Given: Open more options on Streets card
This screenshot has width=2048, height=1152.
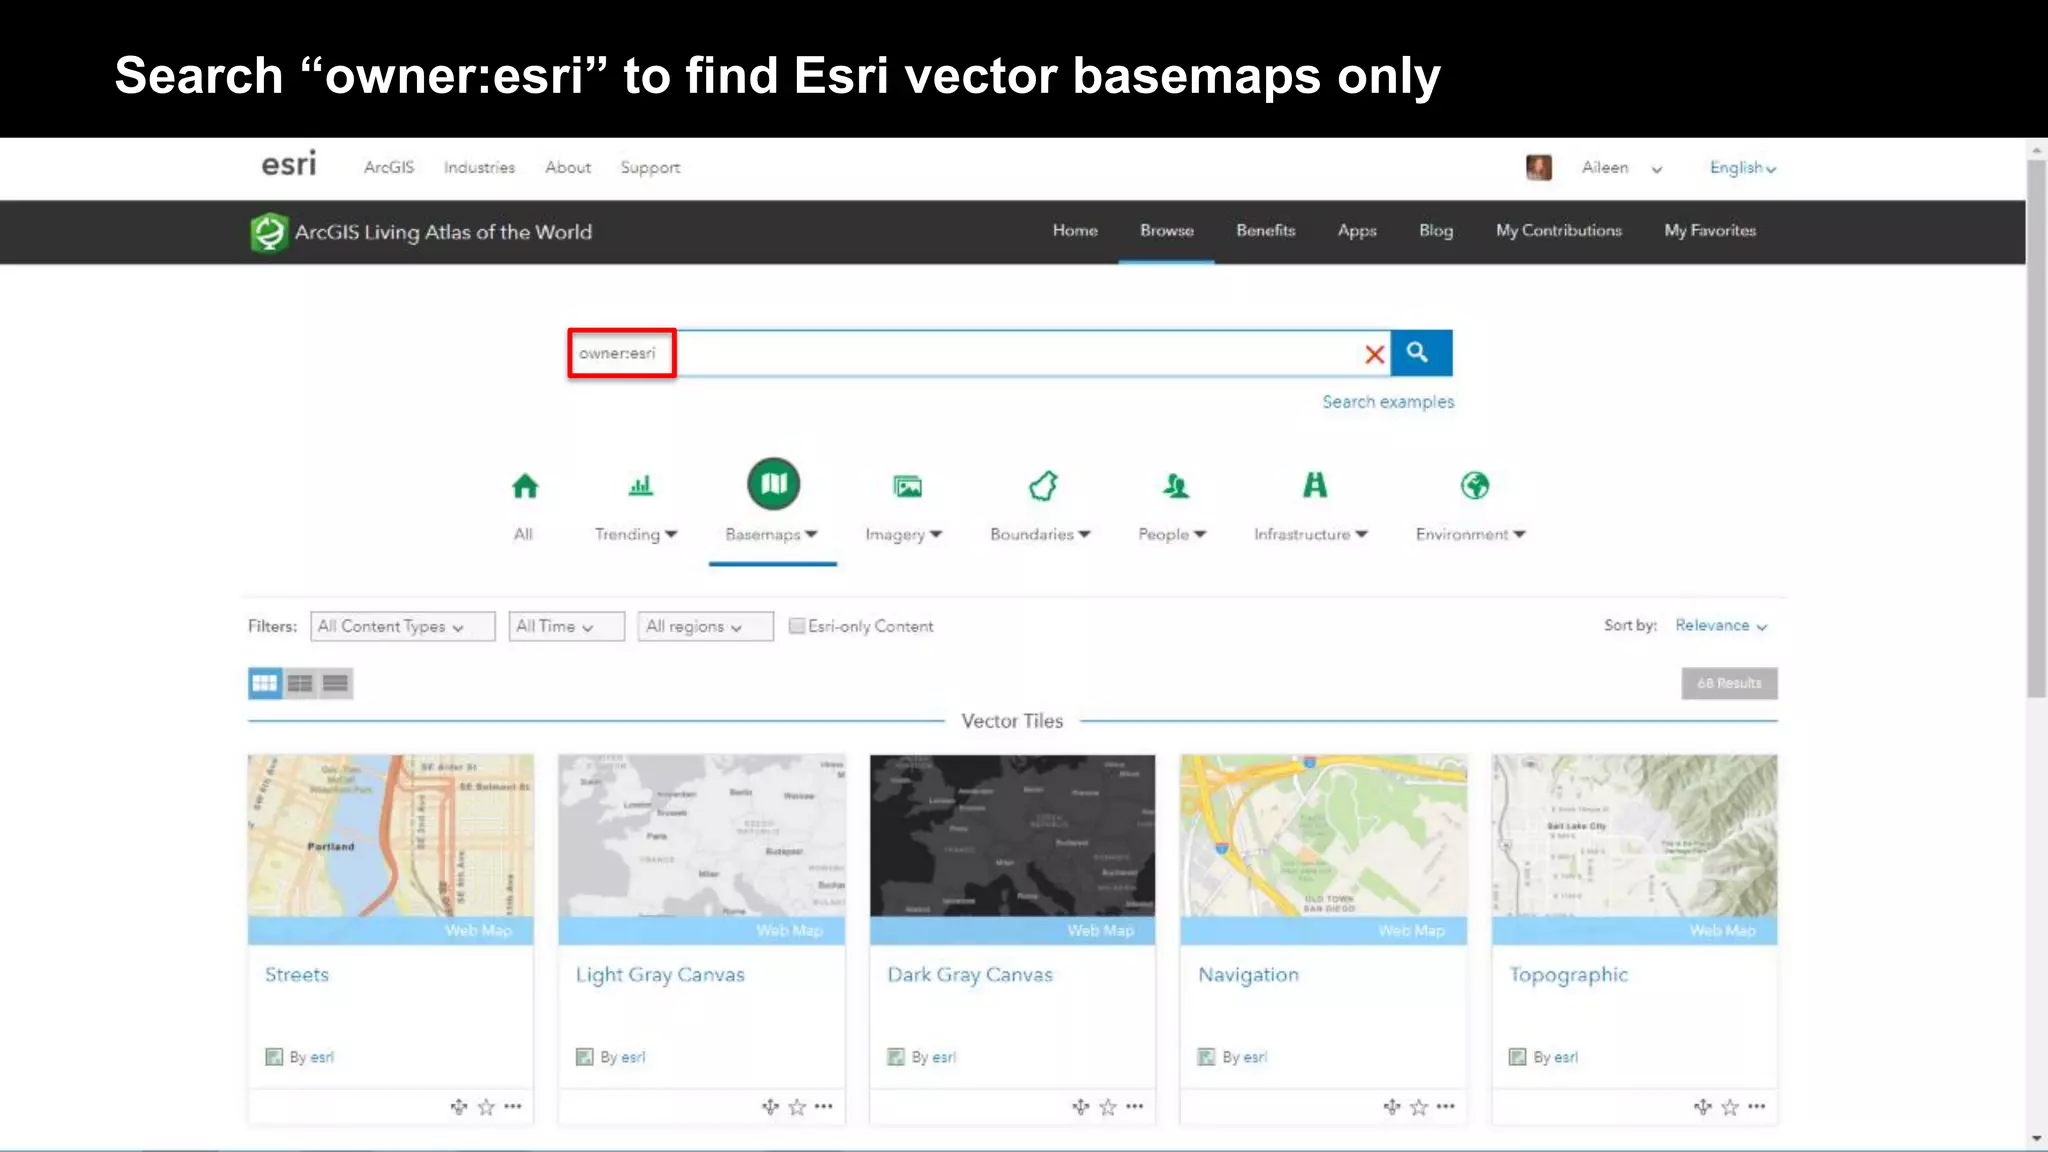Looking at the screenshot, I should click(513, 1106).
